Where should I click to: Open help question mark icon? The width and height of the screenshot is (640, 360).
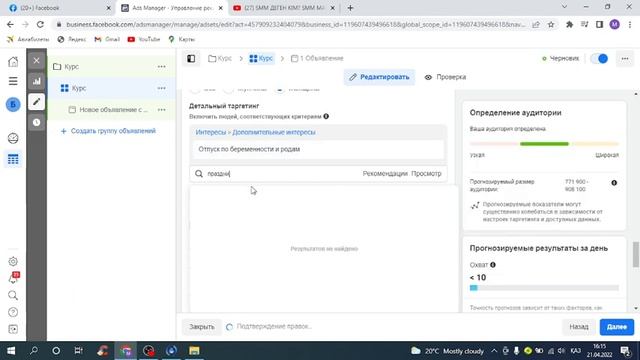pyautogui.click(x=13, y=312)
